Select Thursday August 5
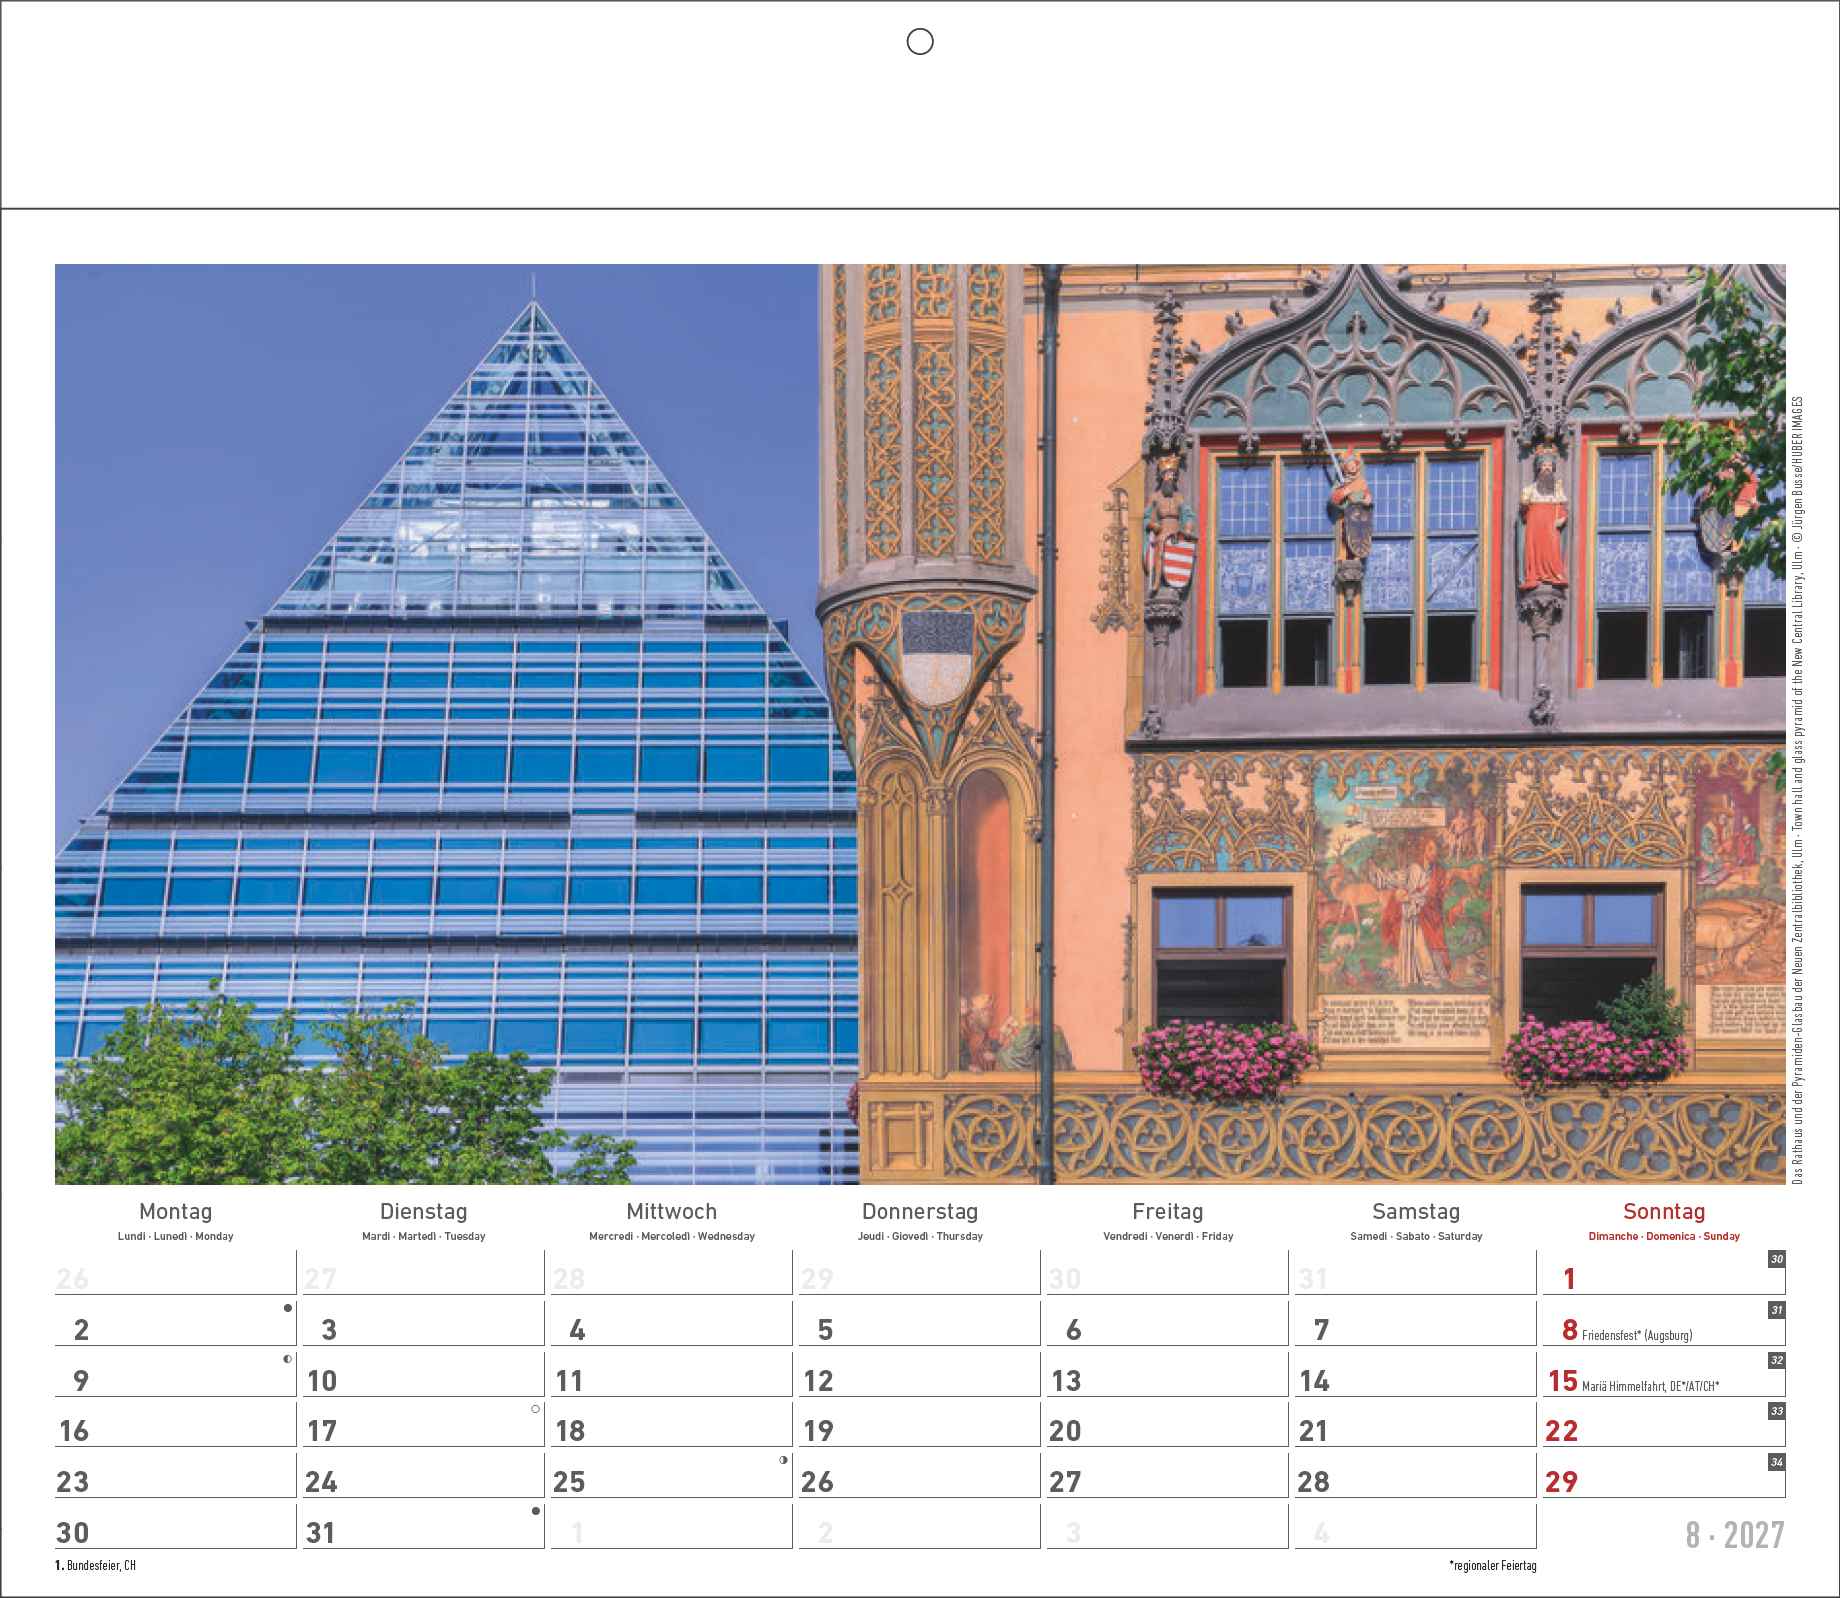This screenshot has height=1598, width=1840. 825,1330
